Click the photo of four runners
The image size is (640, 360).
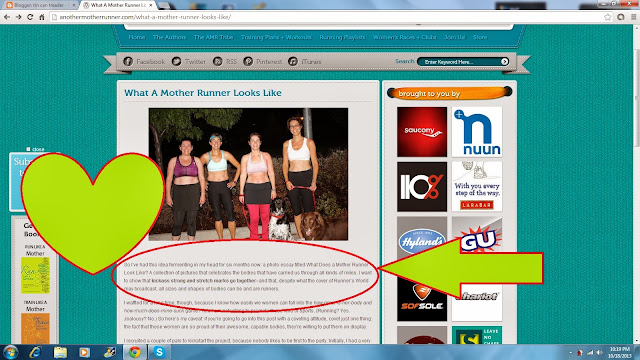[248, 174]
